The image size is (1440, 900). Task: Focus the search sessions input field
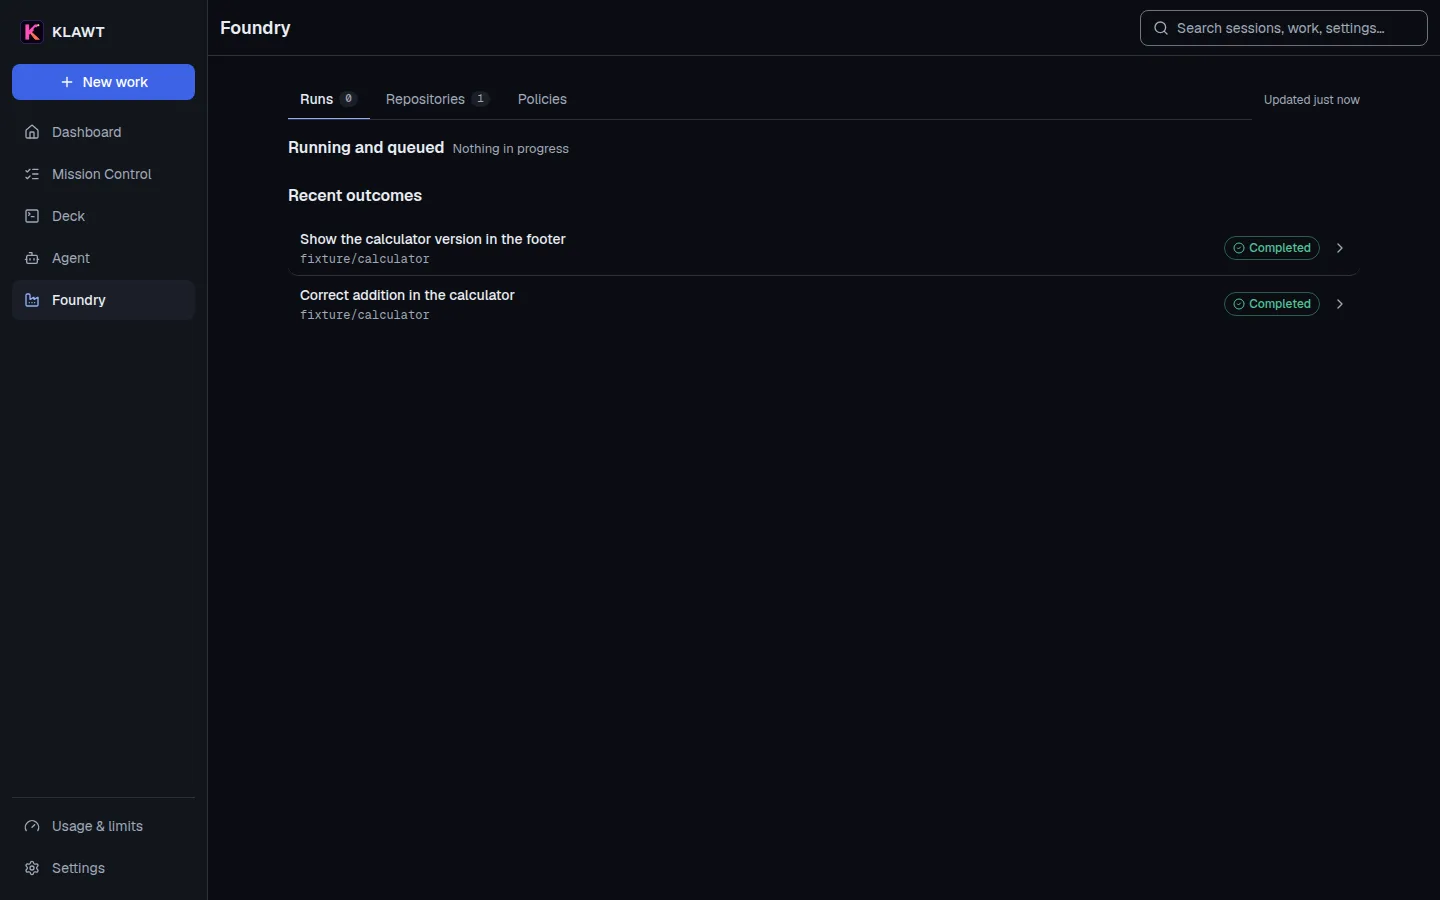pyautogui.click(x=1284, y=28)
